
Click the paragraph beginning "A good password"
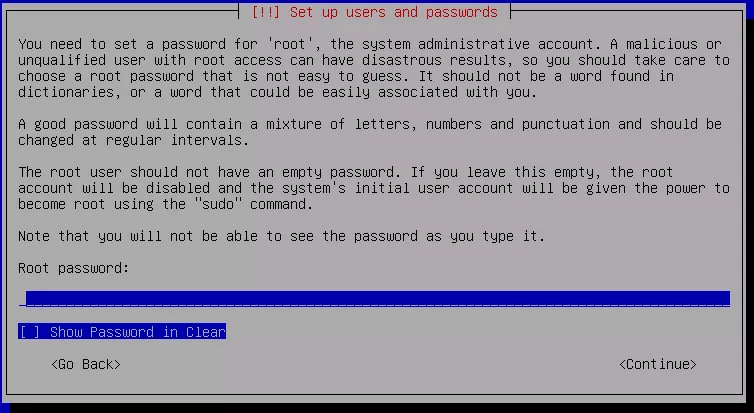(370, 132)
